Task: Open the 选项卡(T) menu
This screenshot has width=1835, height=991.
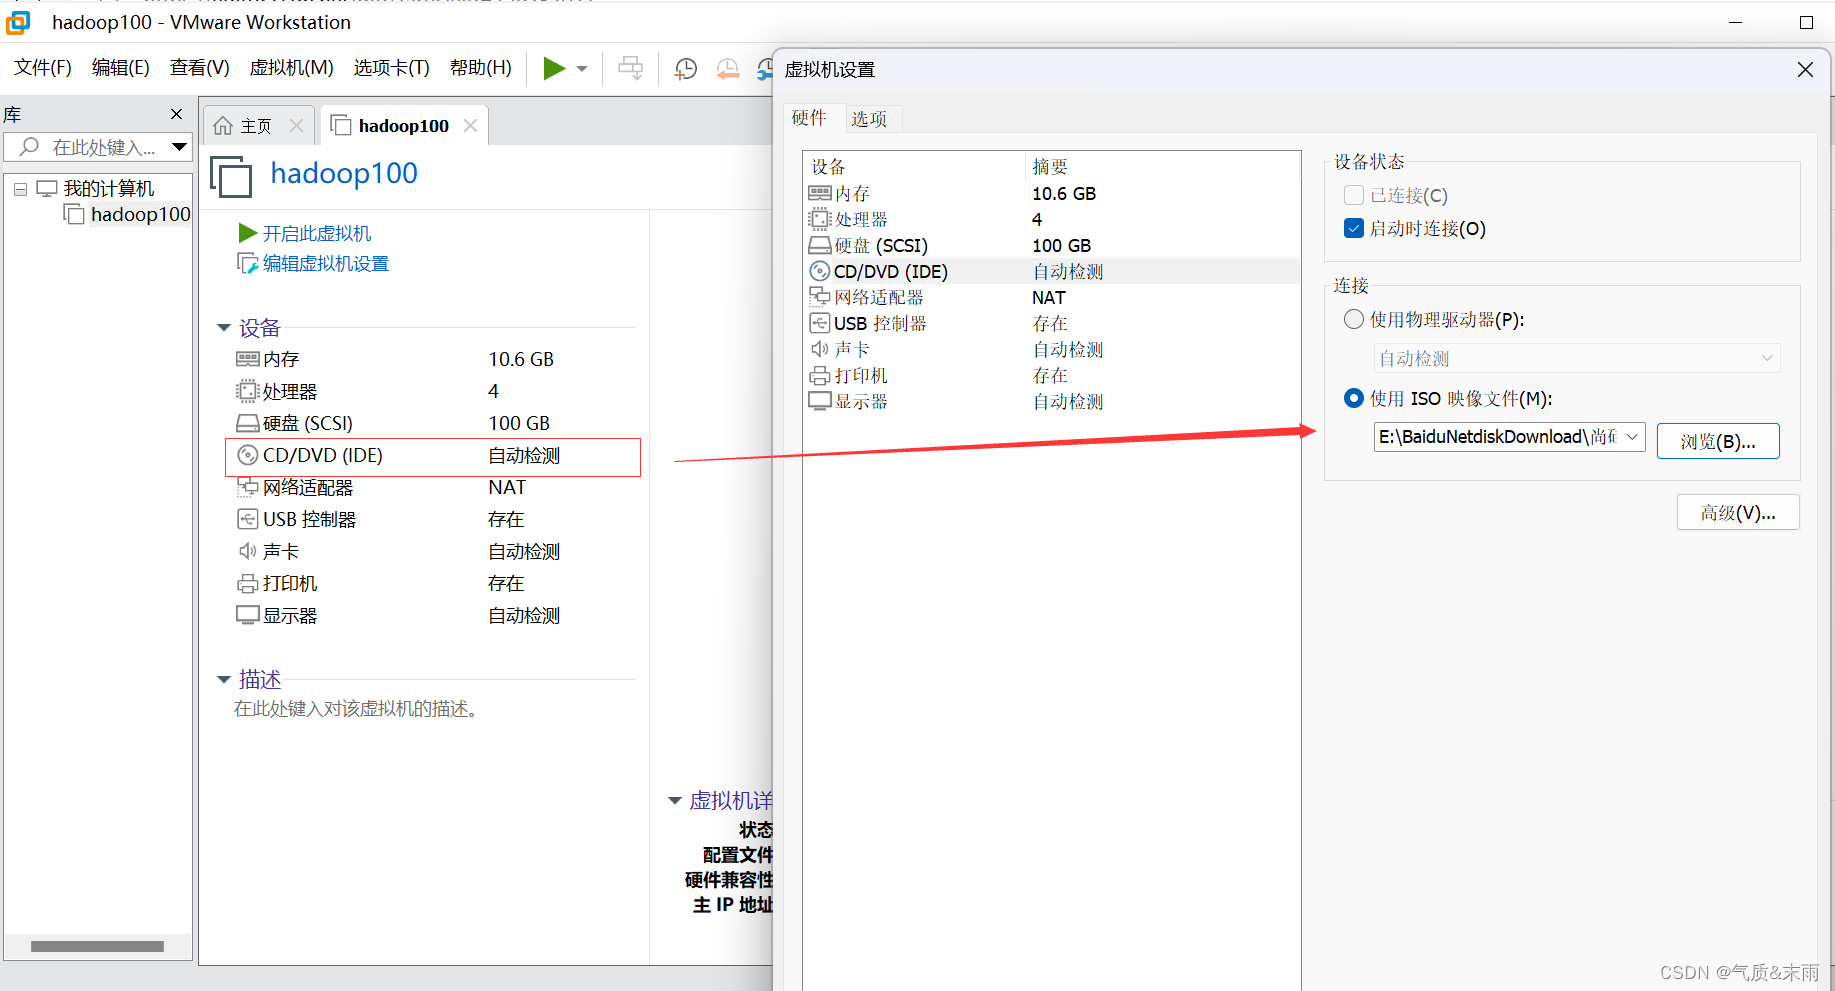Action: (392, 67)
